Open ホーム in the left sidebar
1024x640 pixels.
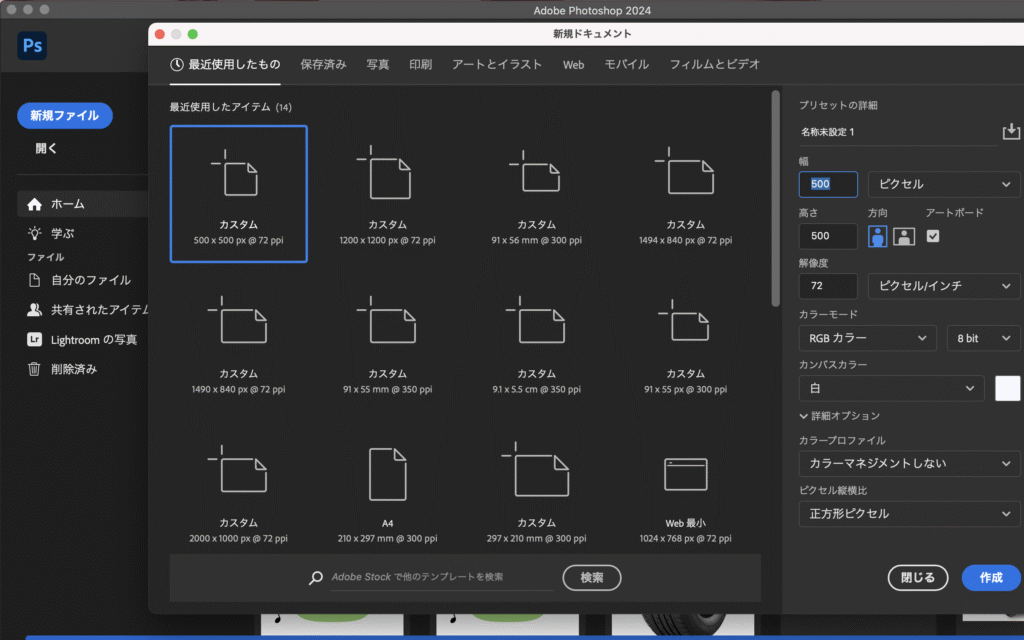(x=68, y=204)
